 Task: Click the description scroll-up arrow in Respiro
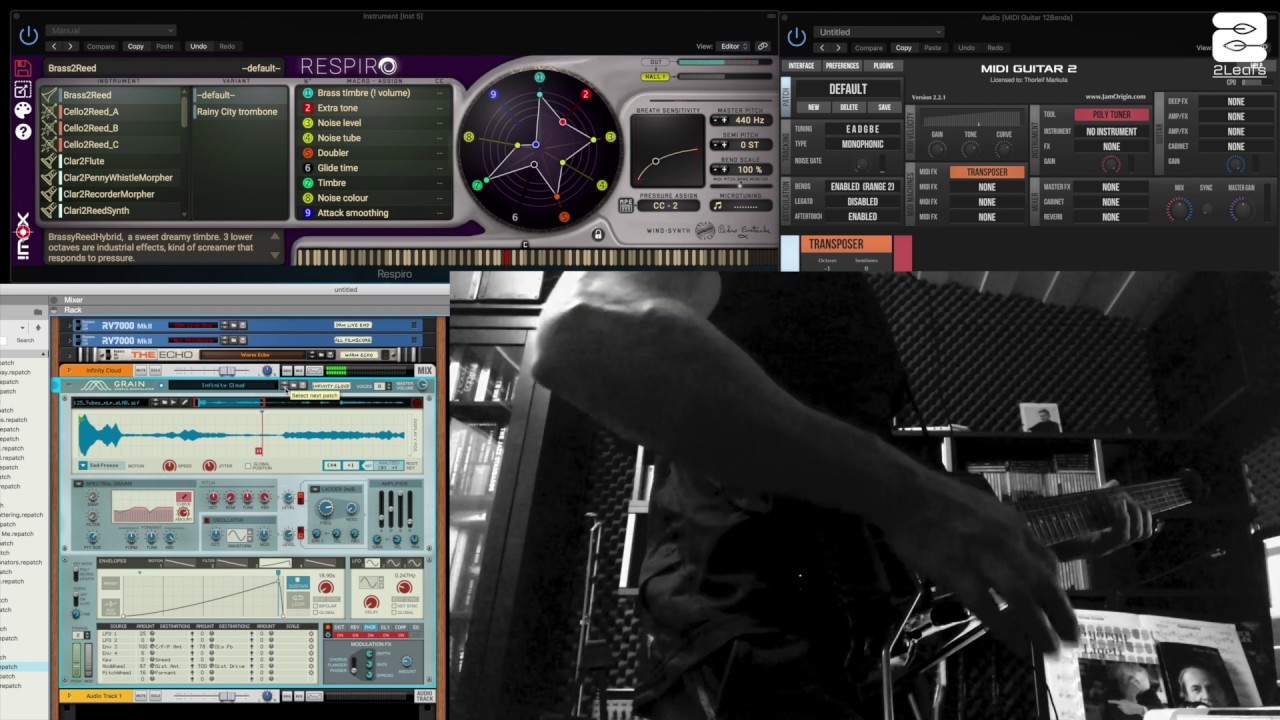pos(275,237)
